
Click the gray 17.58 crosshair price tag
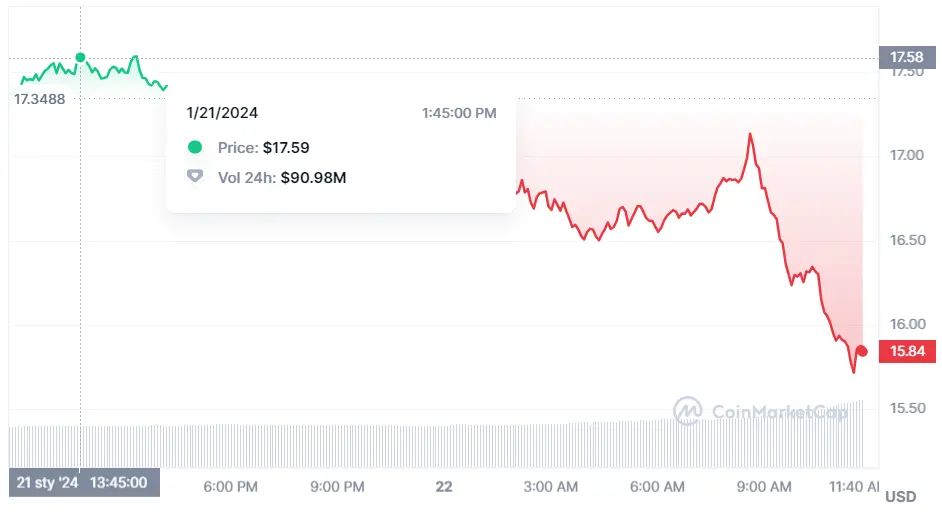(x=908, y=57)
